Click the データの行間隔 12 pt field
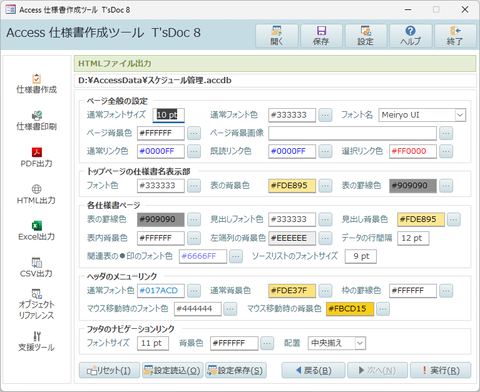Screen dimensions: 480x392 [413, 238]
